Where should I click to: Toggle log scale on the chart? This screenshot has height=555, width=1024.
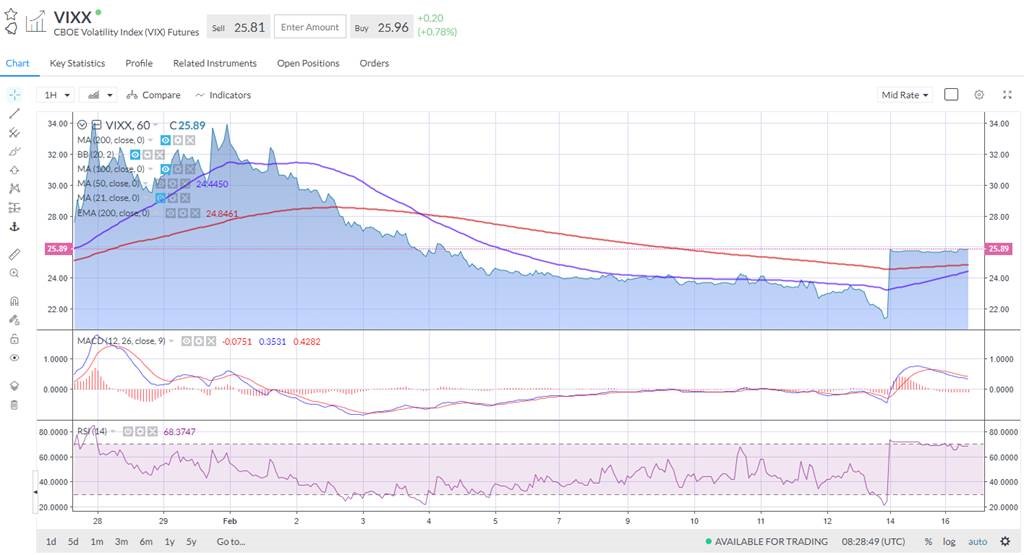click(x=950, y=542)
